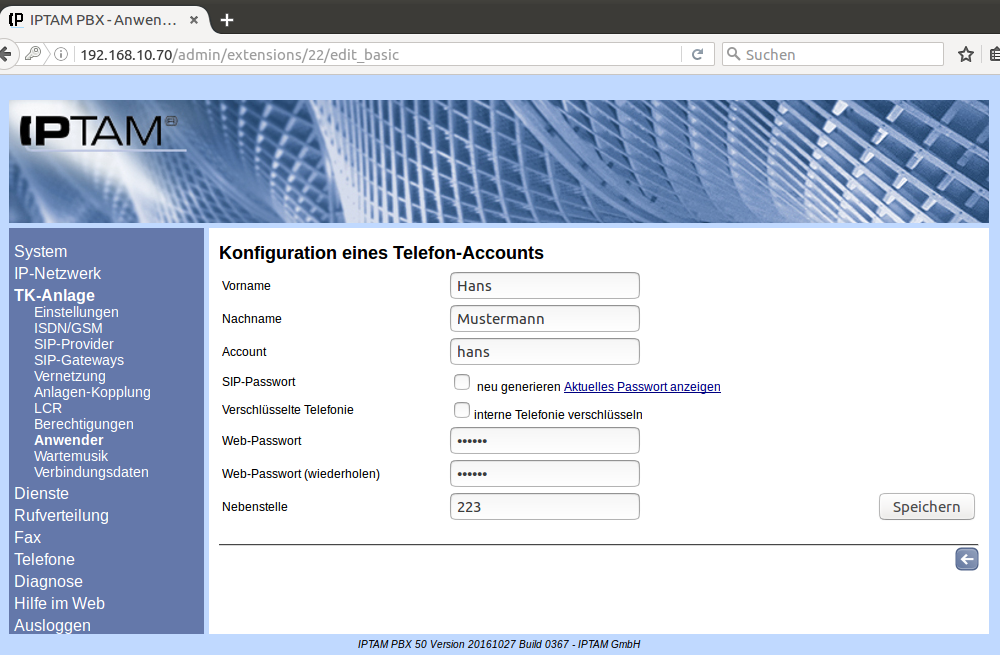Click the bookmark star icon
1000x655 pixels.
(965, 54)
